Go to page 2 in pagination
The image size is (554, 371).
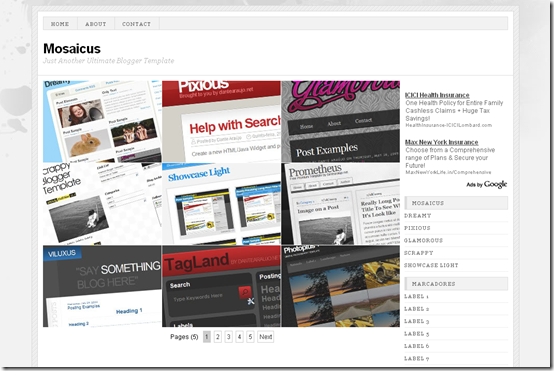[x=218, y=337]
